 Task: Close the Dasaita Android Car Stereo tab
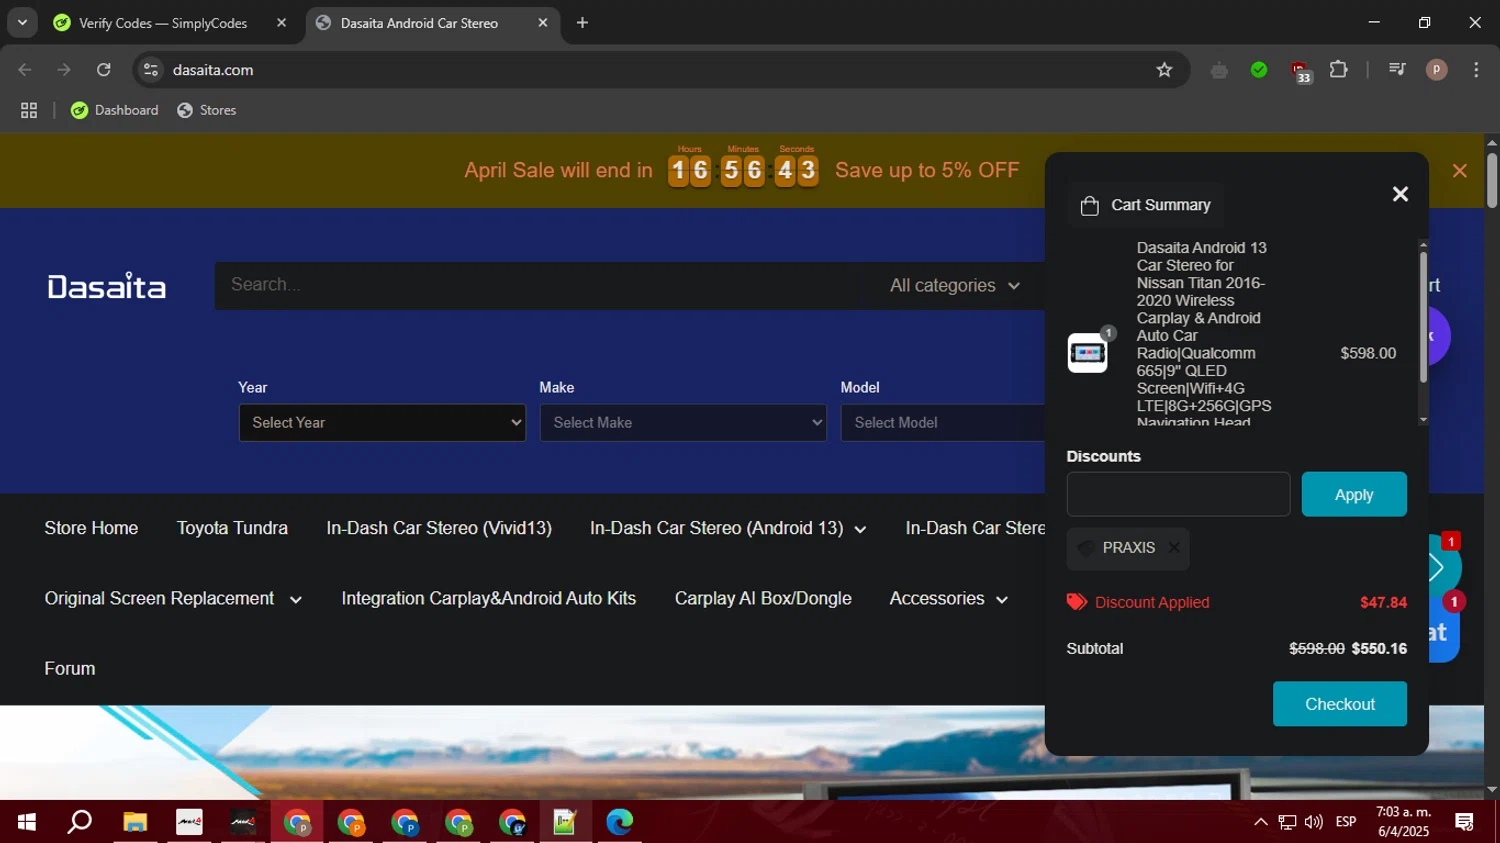coord(543,23)
